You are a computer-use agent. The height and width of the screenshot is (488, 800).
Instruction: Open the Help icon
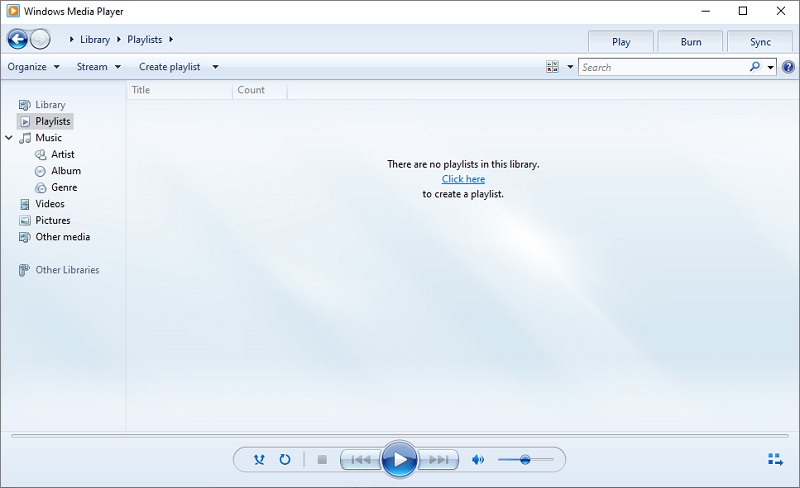(788, 67)
